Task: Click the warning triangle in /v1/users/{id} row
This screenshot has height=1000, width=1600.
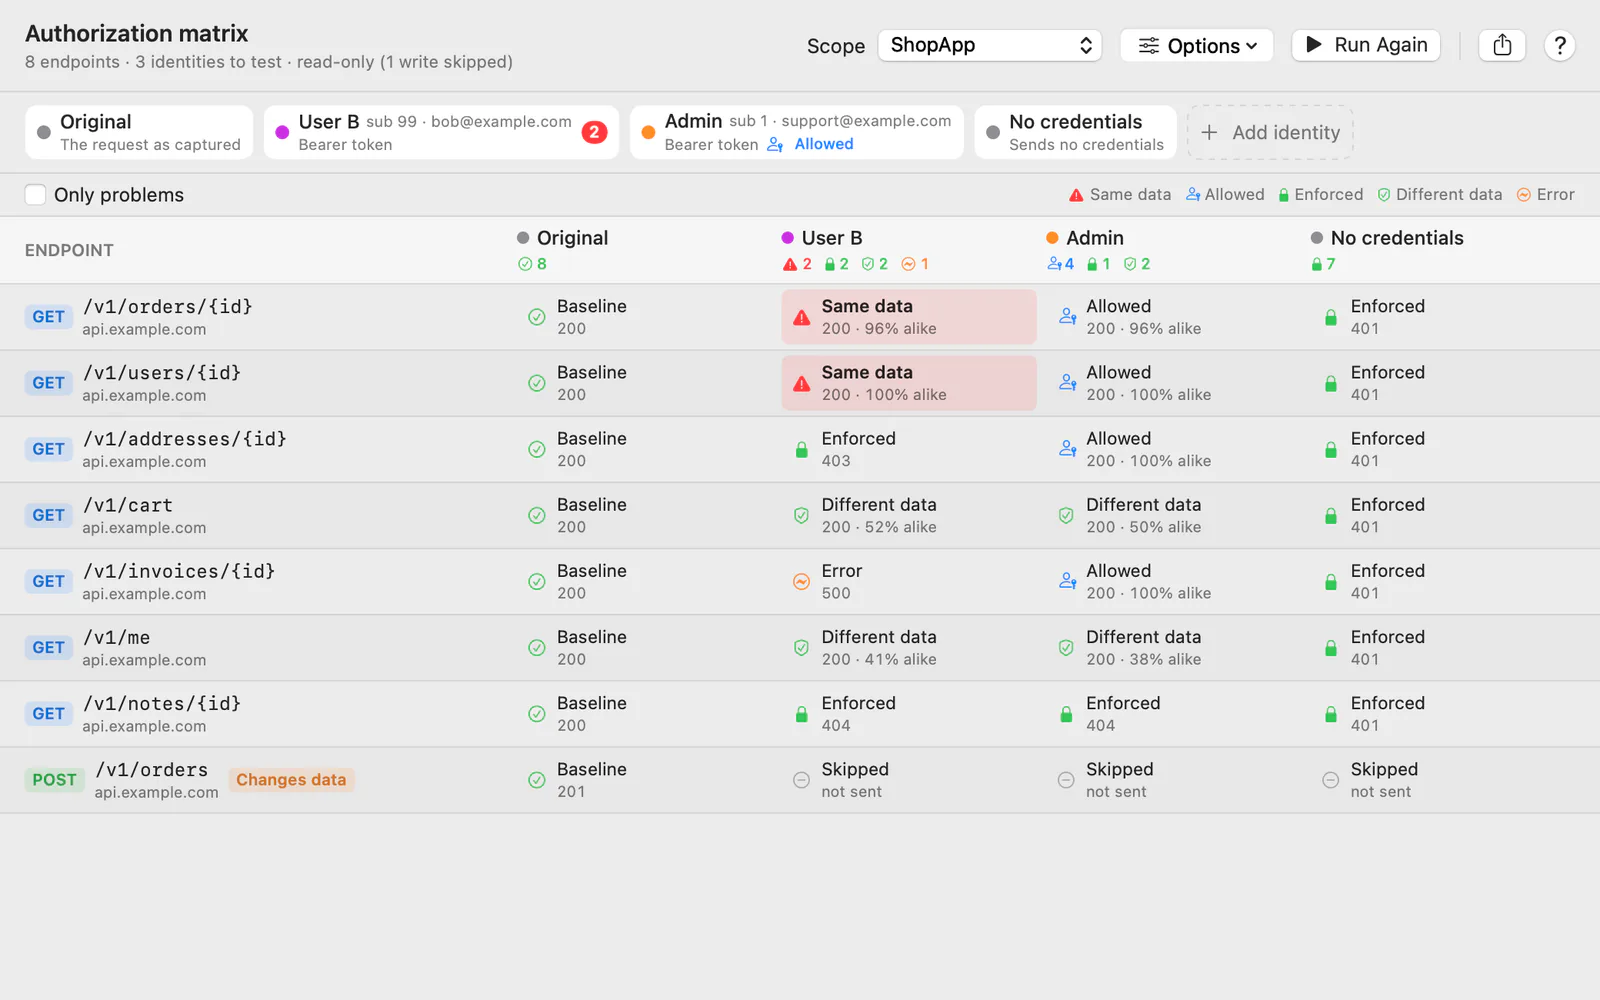Action: pos(801,384)
